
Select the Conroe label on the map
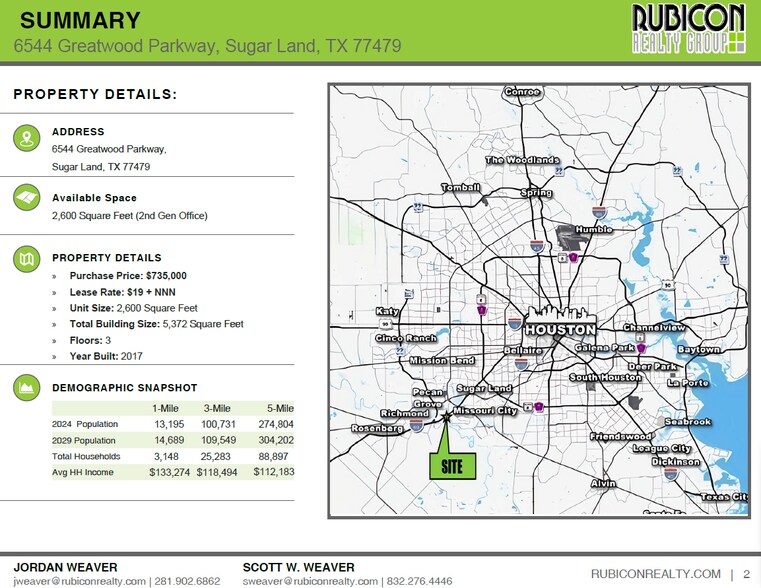coord(522,92)
